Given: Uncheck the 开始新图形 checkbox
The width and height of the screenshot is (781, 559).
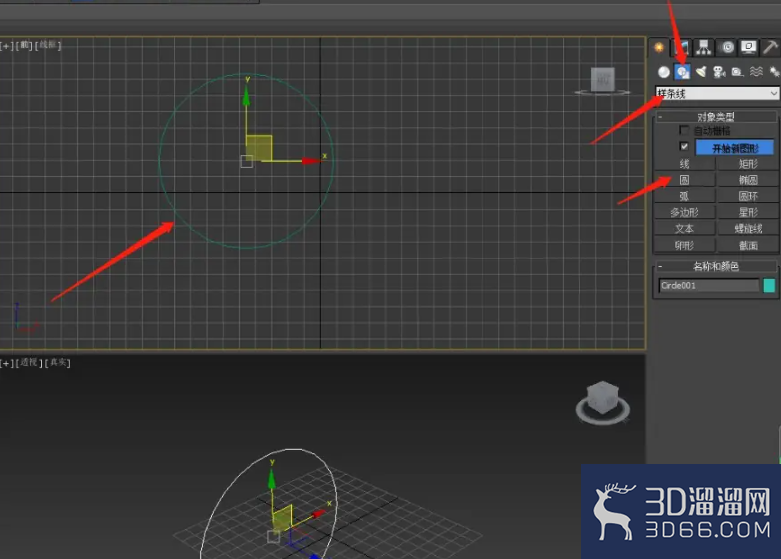Looking at the screenshot, I should coord(684,146).
